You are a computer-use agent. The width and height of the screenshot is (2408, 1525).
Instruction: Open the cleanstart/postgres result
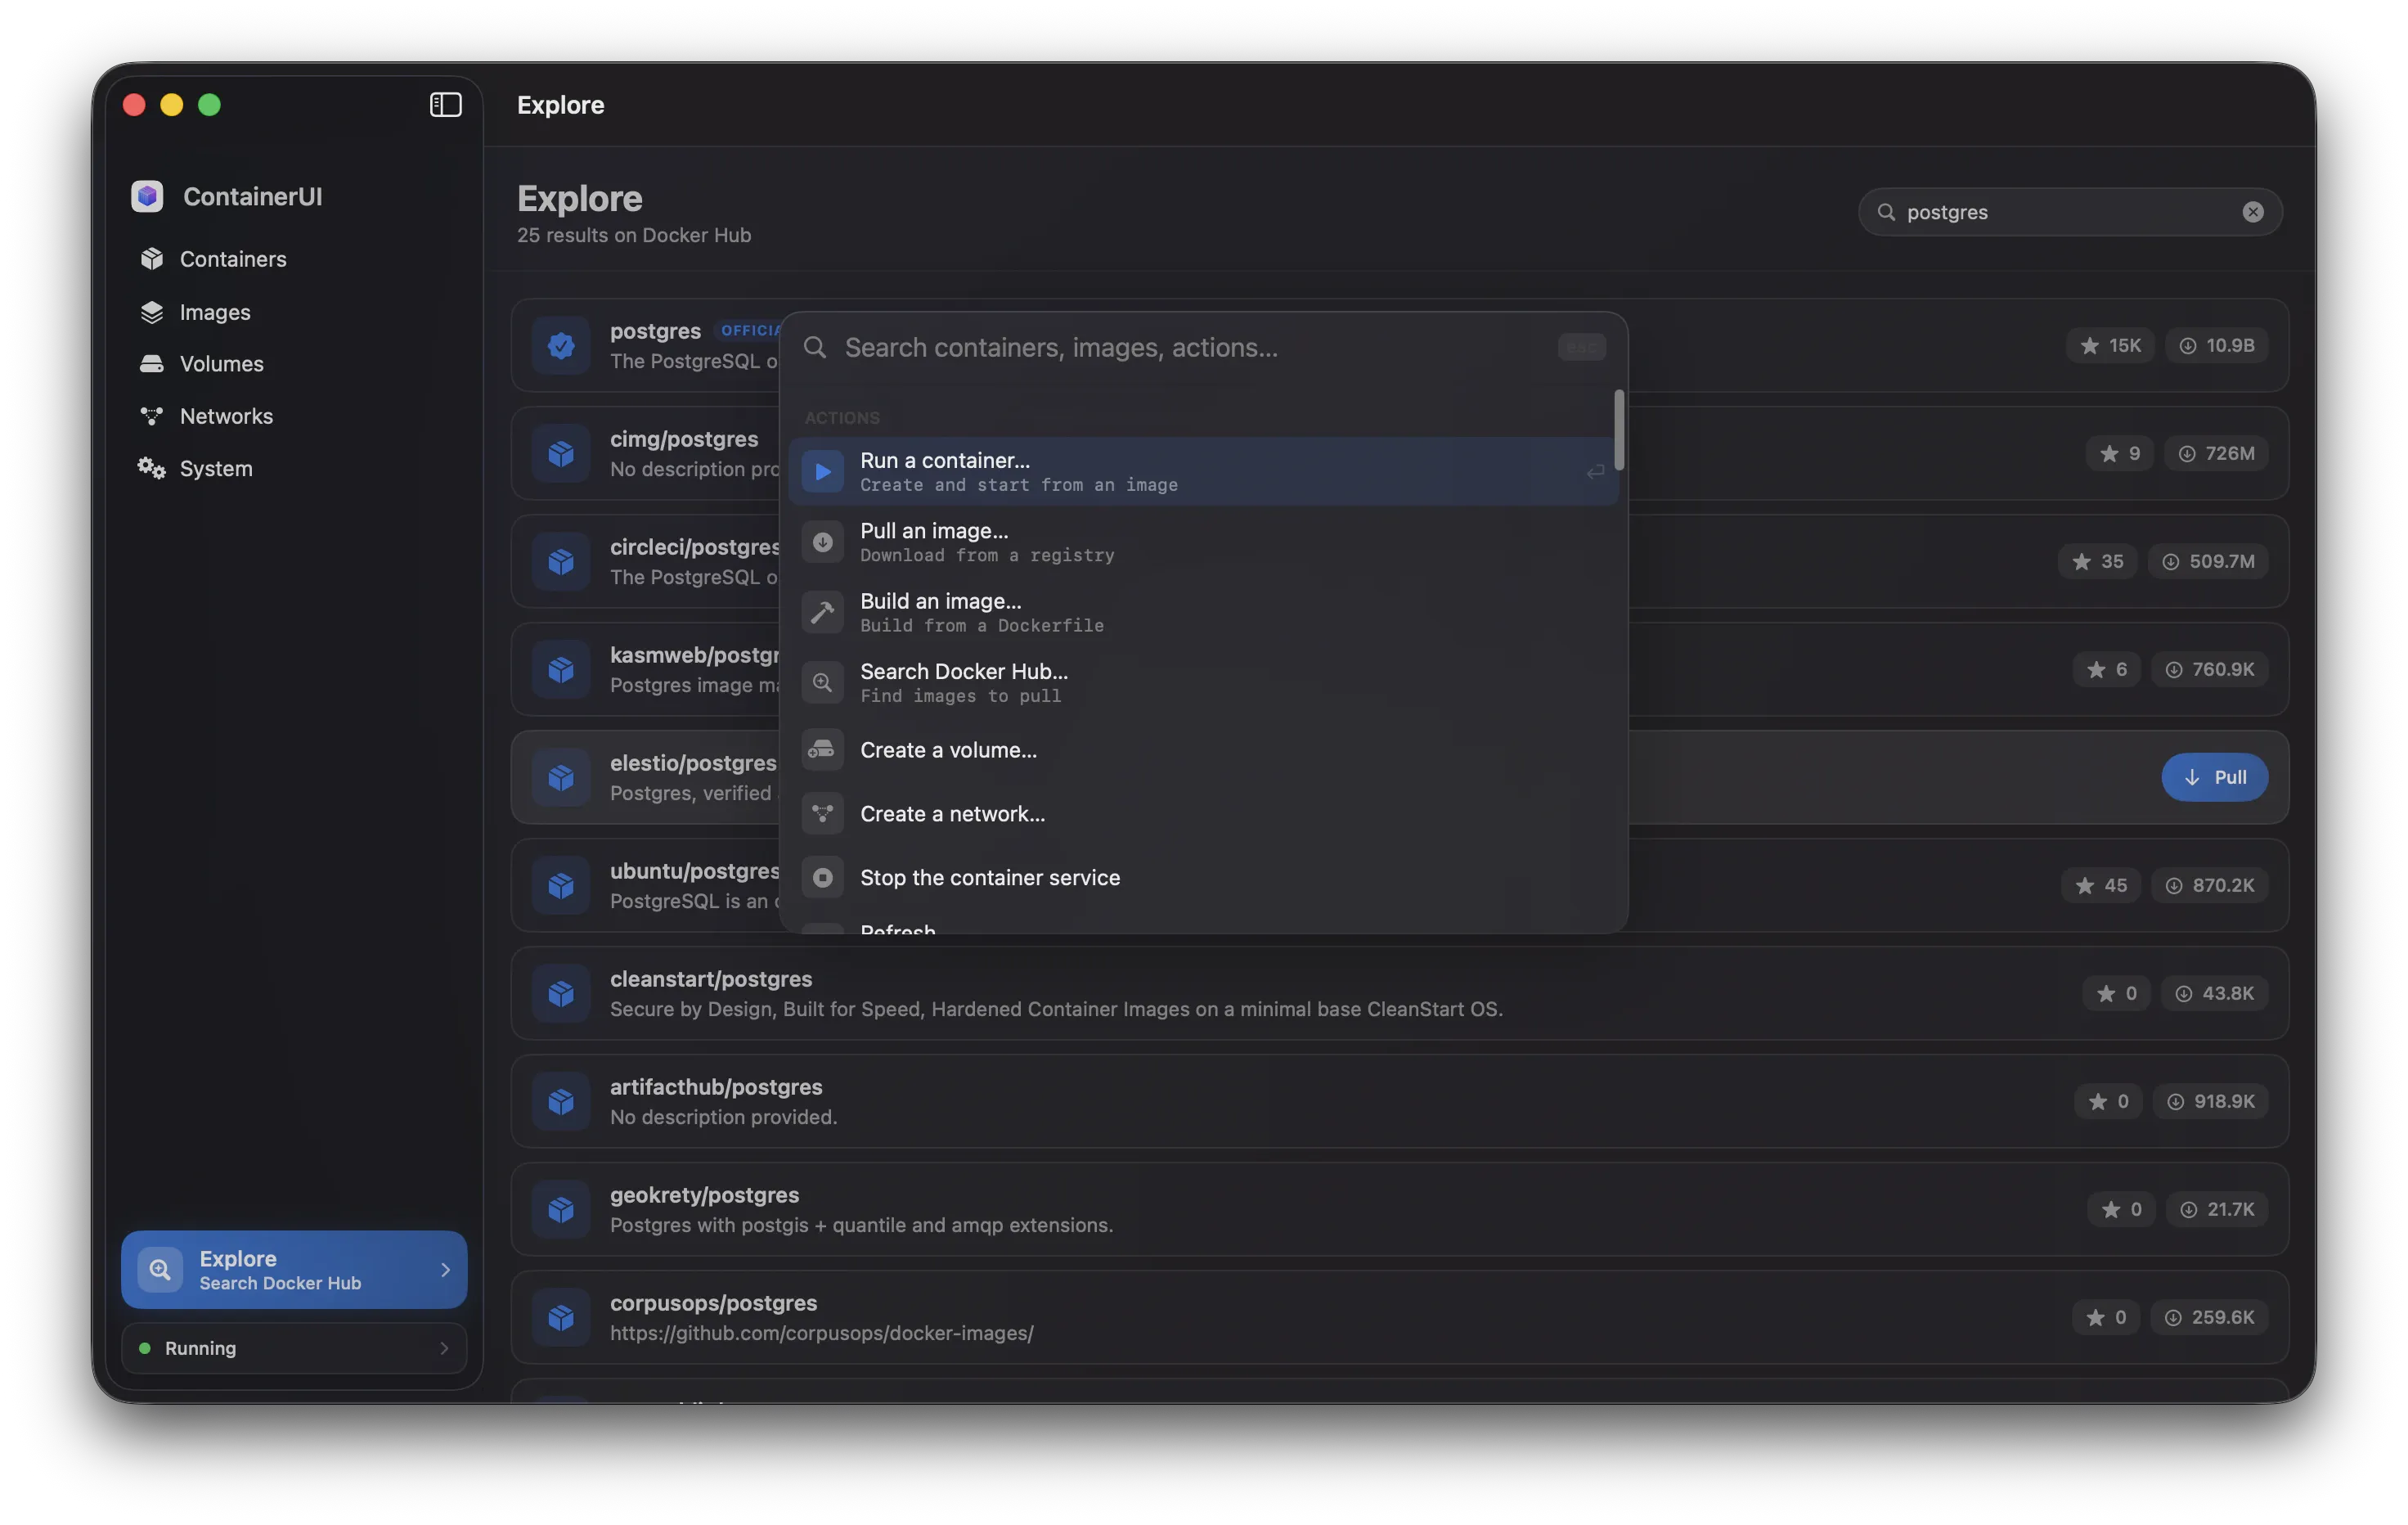click(1400, 993)
